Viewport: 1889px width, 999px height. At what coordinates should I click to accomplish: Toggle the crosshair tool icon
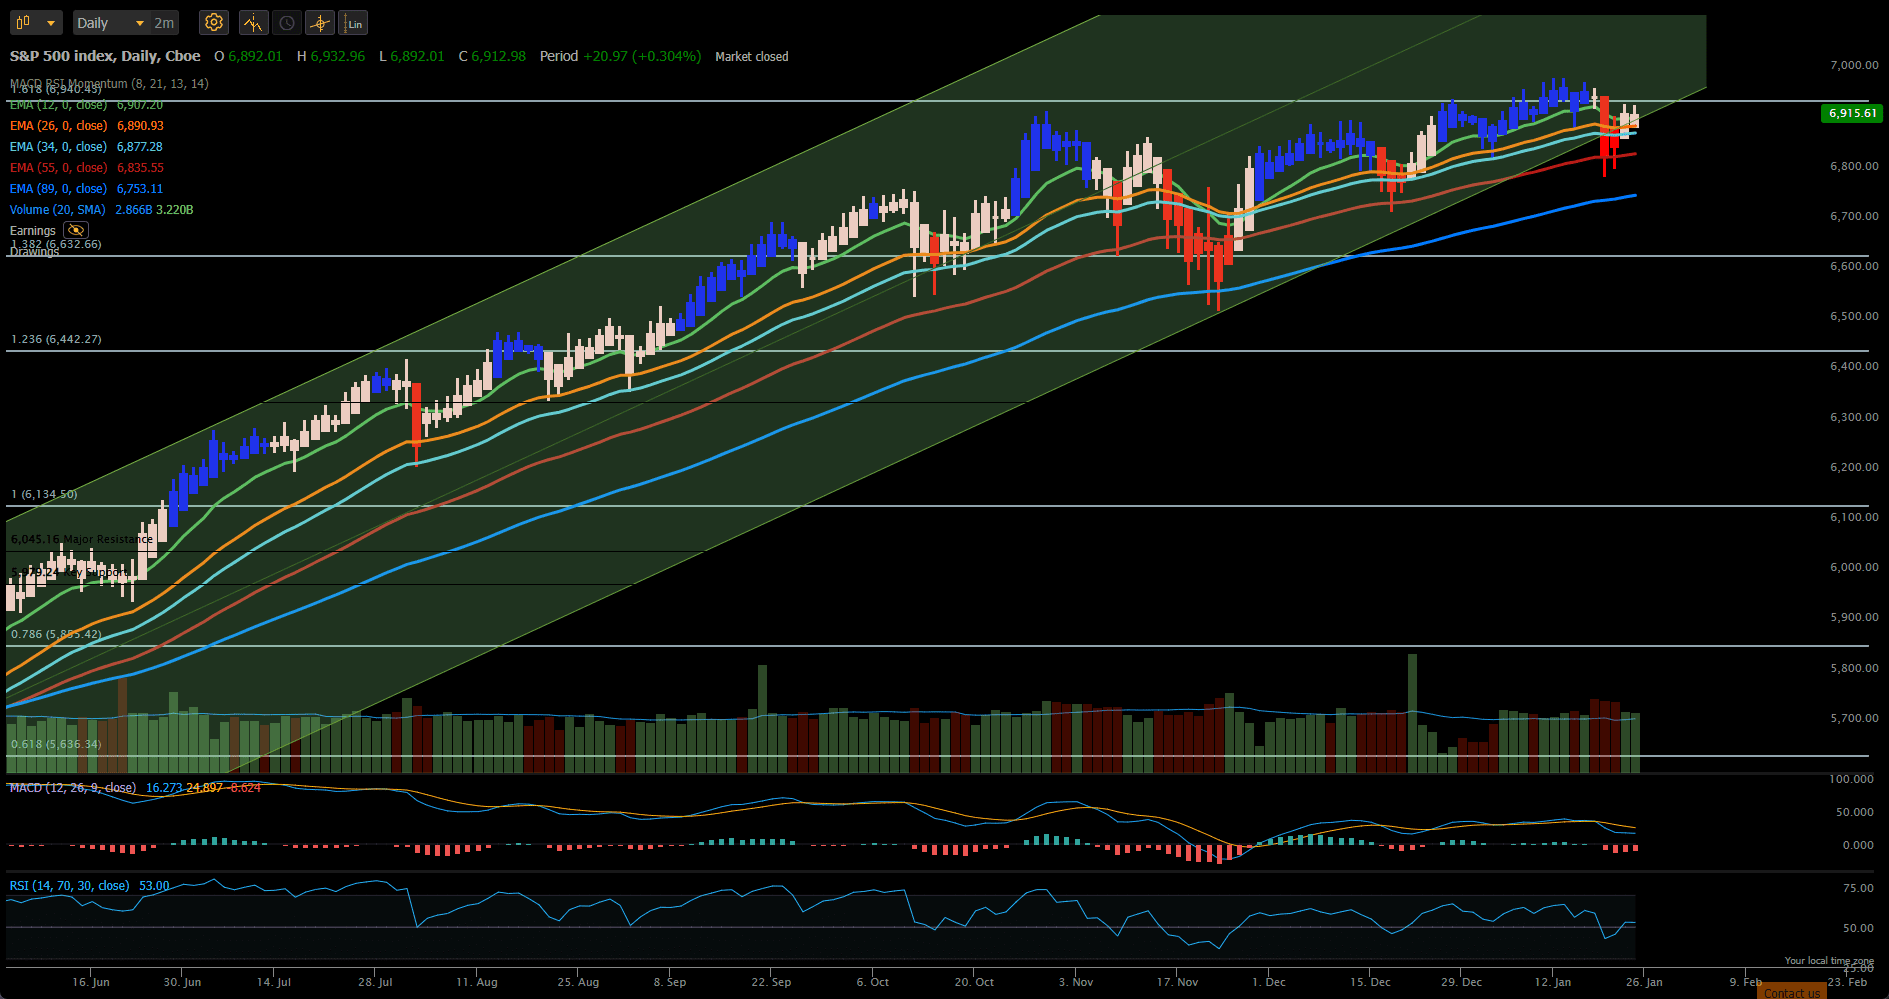click(x=320, y=23)
